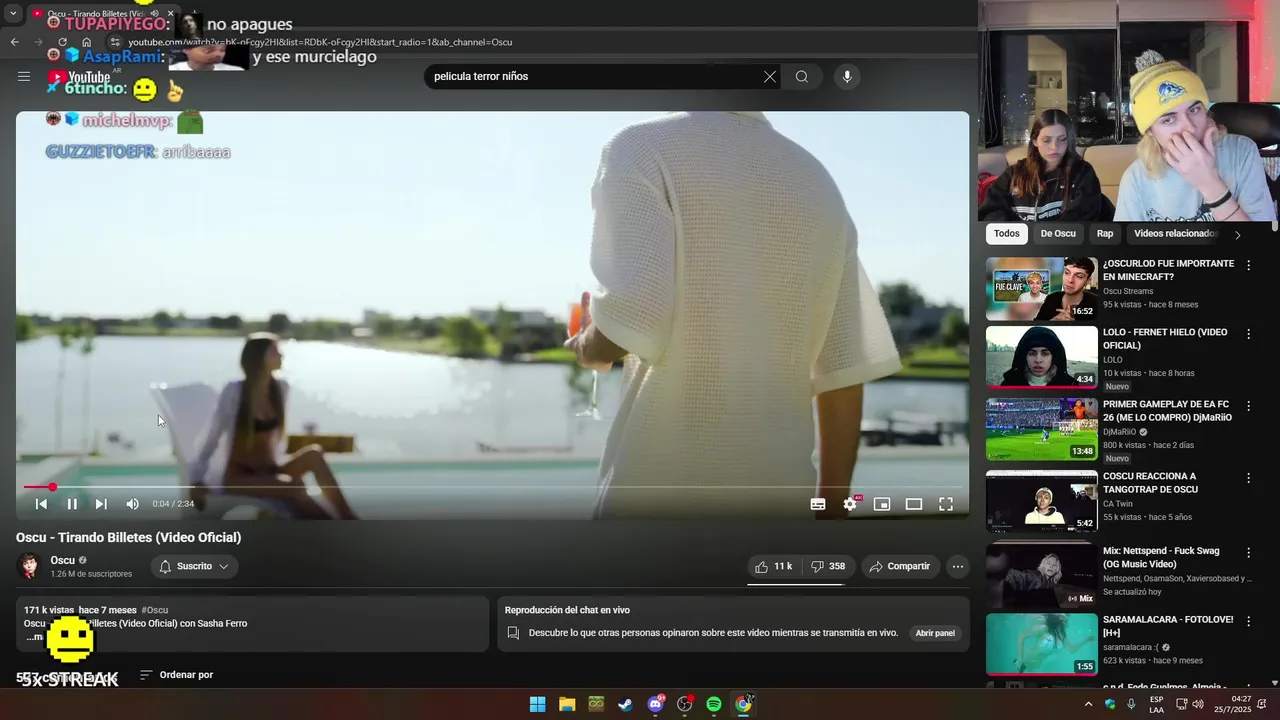The height and width of the screenshot is (720, 1280).
Task: Share the video via Compartir
Action: 900,566
